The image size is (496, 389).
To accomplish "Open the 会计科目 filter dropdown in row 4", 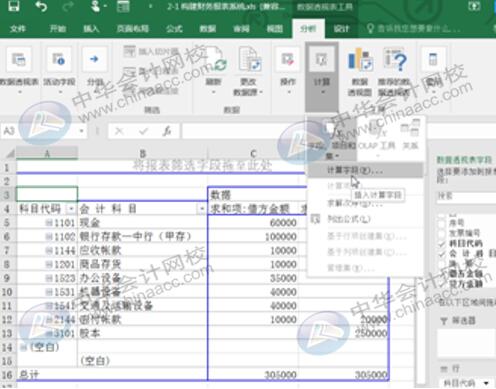I will (202, 209).
